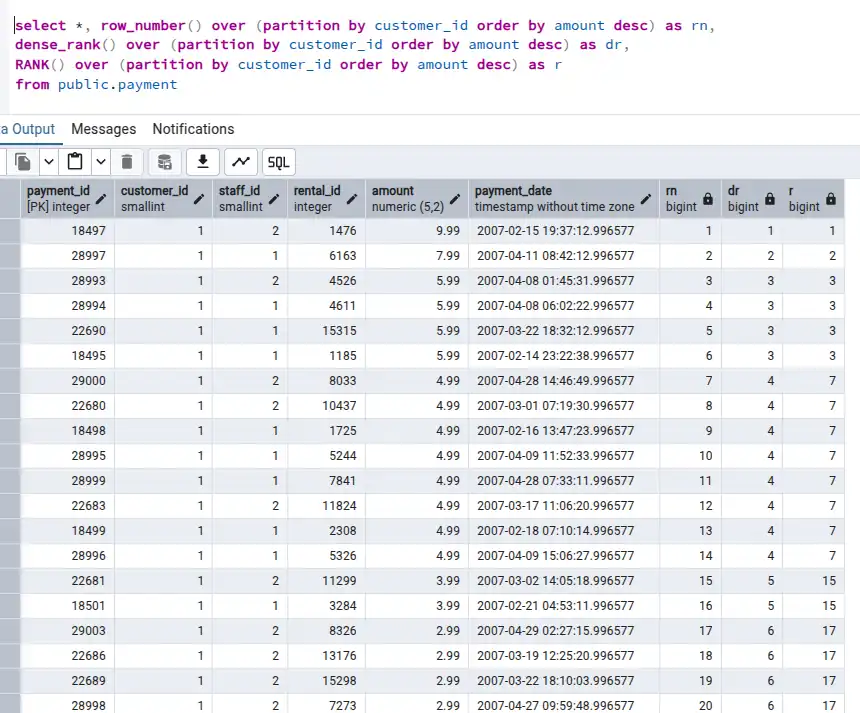Click rental_id cell 11824
860x713 pixels.
click(x=326, y=506)
